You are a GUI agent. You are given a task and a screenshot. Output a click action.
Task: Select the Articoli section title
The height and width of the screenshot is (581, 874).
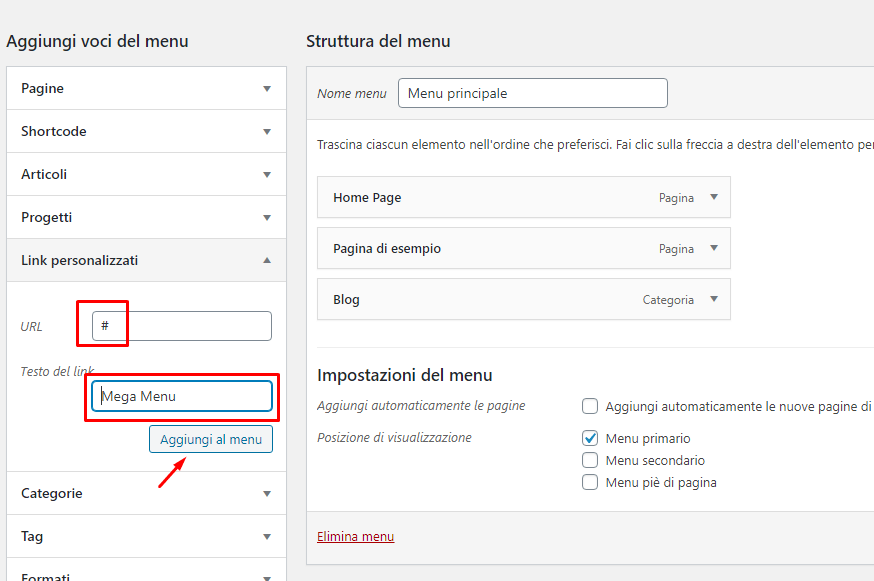tap(44, 174)
